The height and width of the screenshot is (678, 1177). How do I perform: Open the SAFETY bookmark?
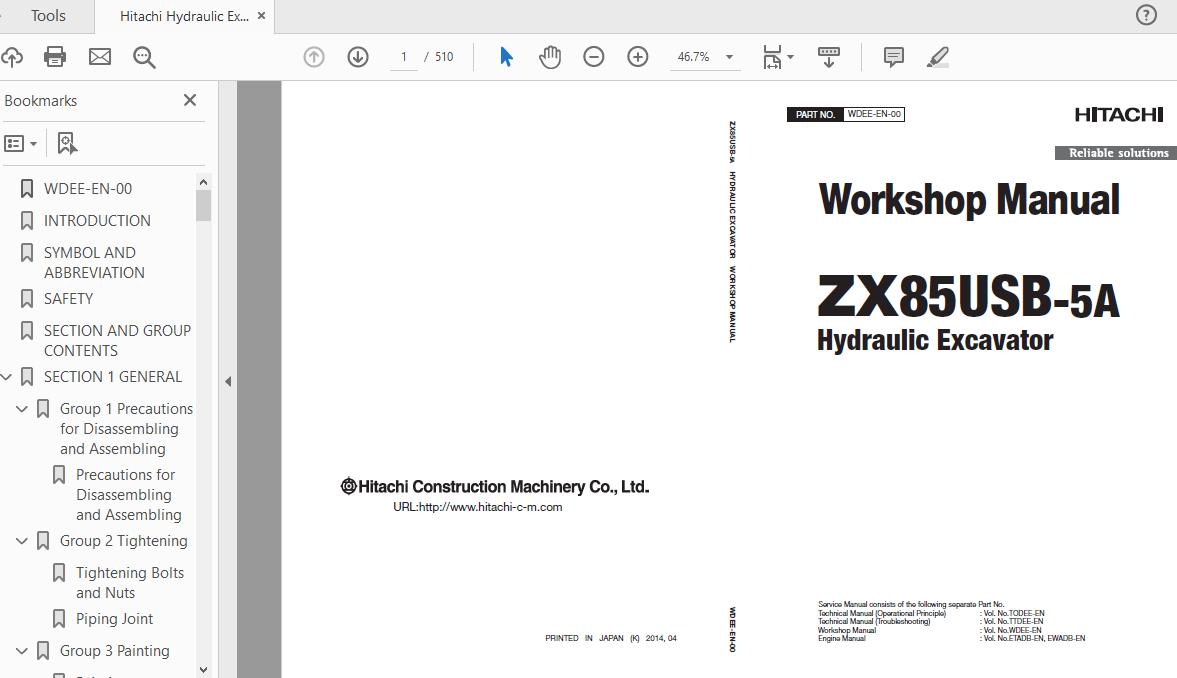click(x=68, y=298)
